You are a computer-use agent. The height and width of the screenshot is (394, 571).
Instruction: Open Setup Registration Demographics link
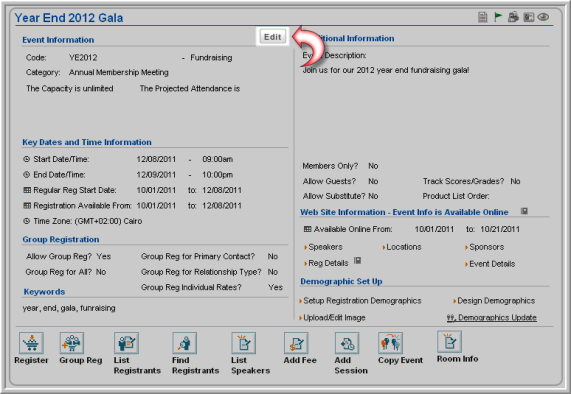pyautogui.click(x=362, y=301)
